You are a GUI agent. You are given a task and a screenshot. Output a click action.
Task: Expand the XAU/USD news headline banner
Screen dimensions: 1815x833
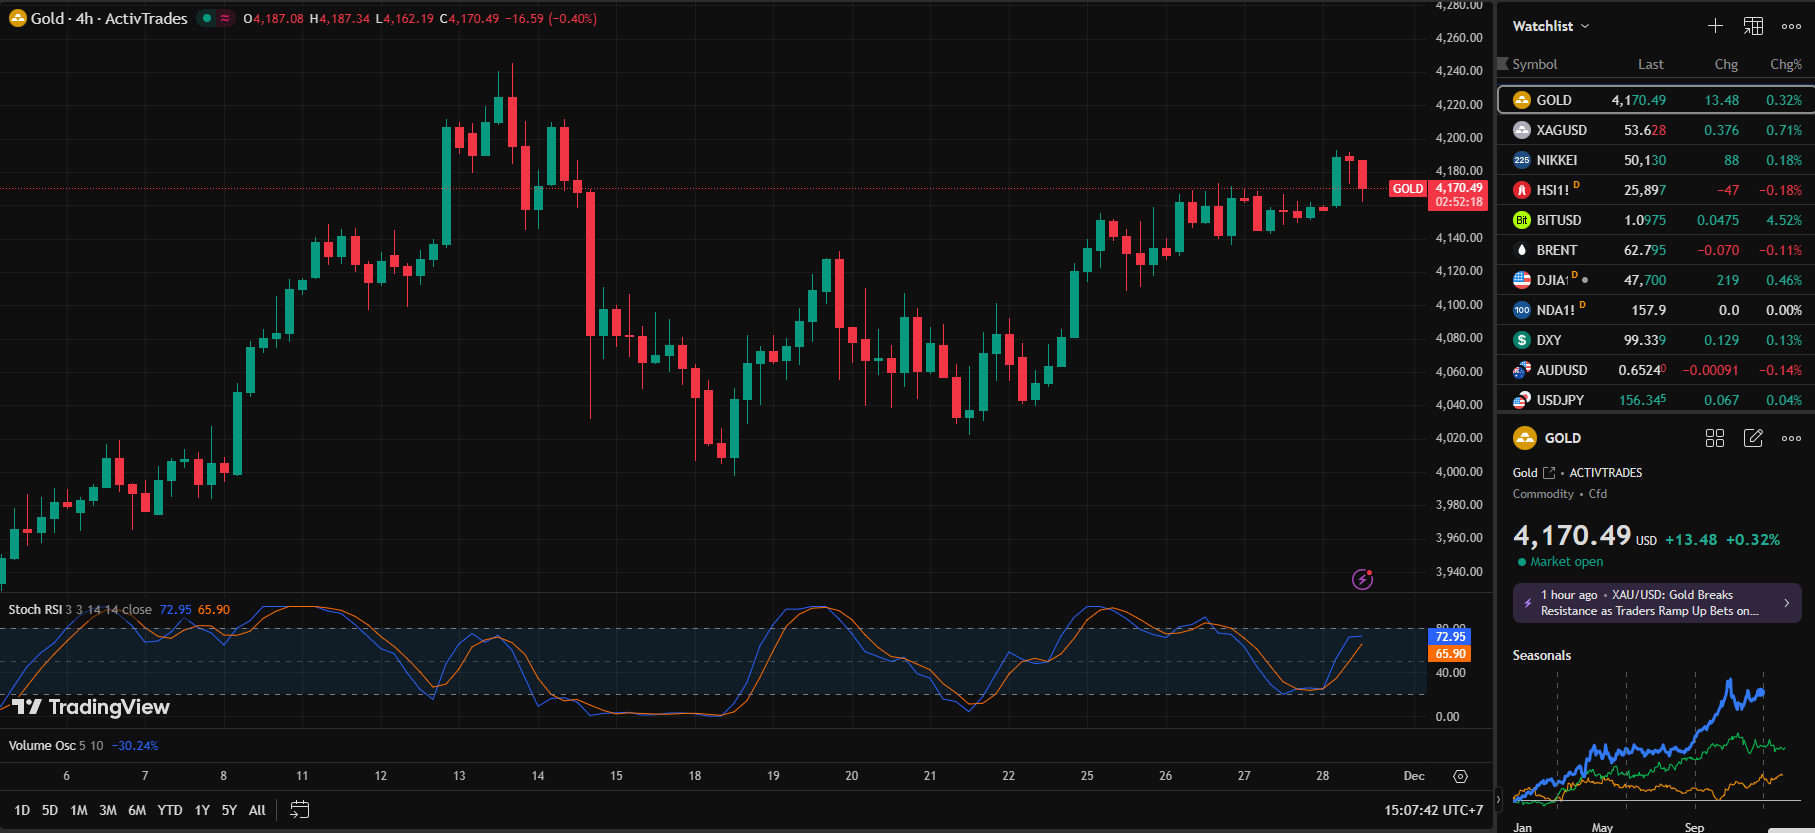coord(1656,603)
